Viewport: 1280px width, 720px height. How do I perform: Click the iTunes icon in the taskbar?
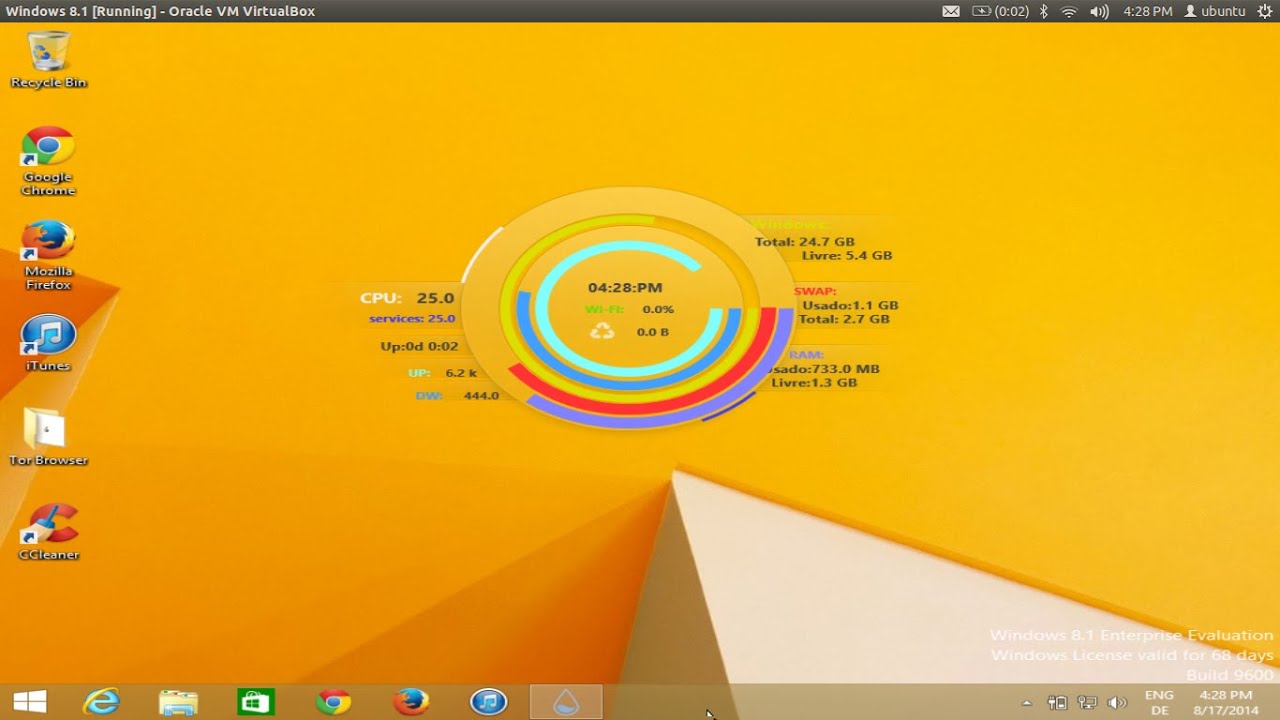pyautogui.click(x=488, y=702)
